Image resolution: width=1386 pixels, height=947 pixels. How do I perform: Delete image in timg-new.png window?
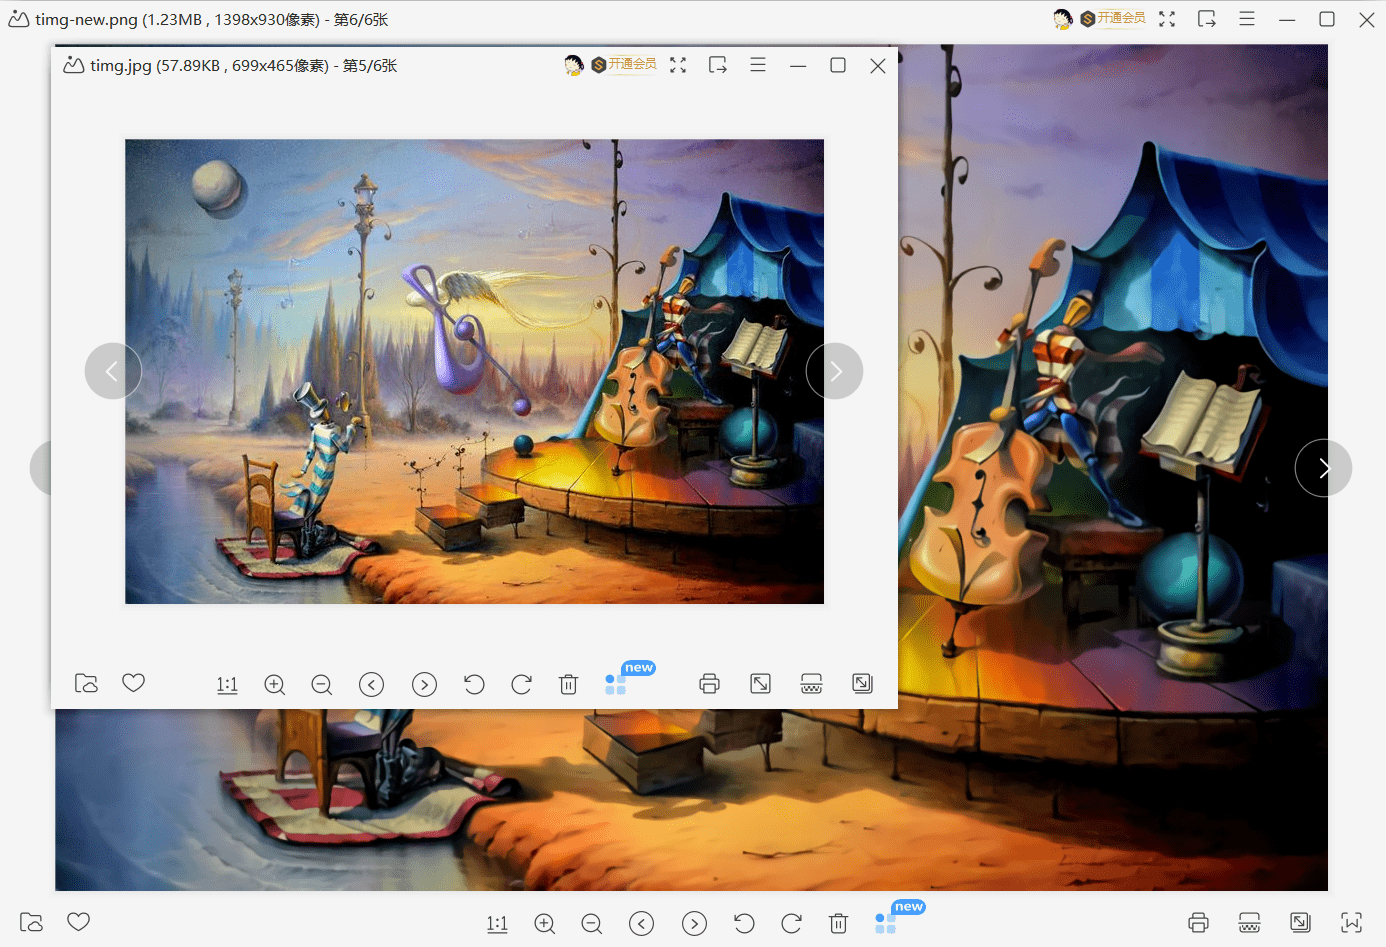point(839,924)
